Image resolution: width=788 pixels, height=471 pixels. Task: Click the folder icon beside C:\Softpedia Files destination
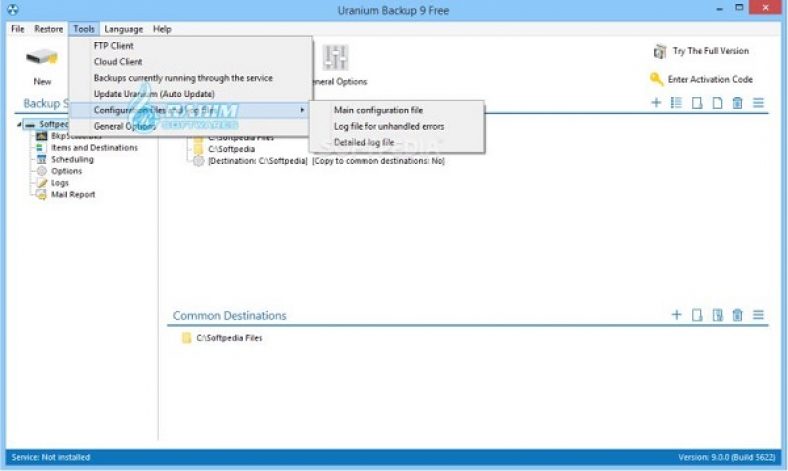coord(186,338)
